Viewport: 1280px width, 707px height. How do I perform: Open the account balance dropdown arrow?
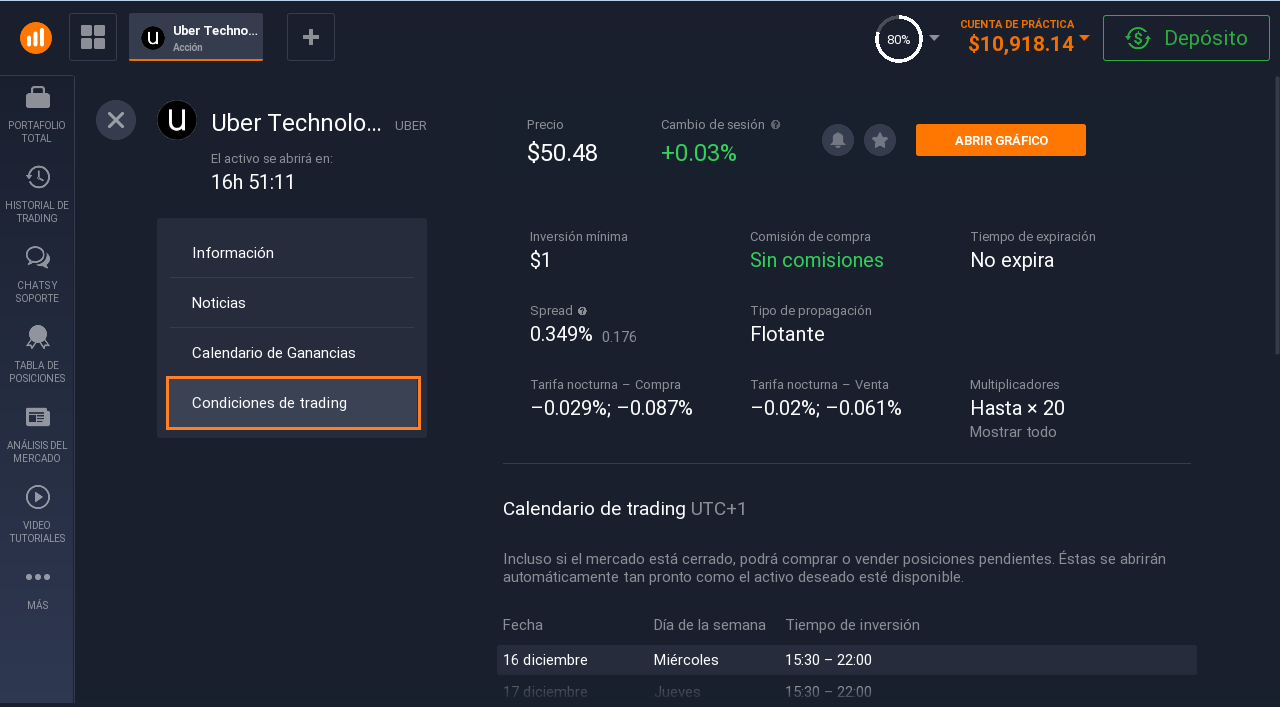pyautogui.click(x=1085, y=39)
